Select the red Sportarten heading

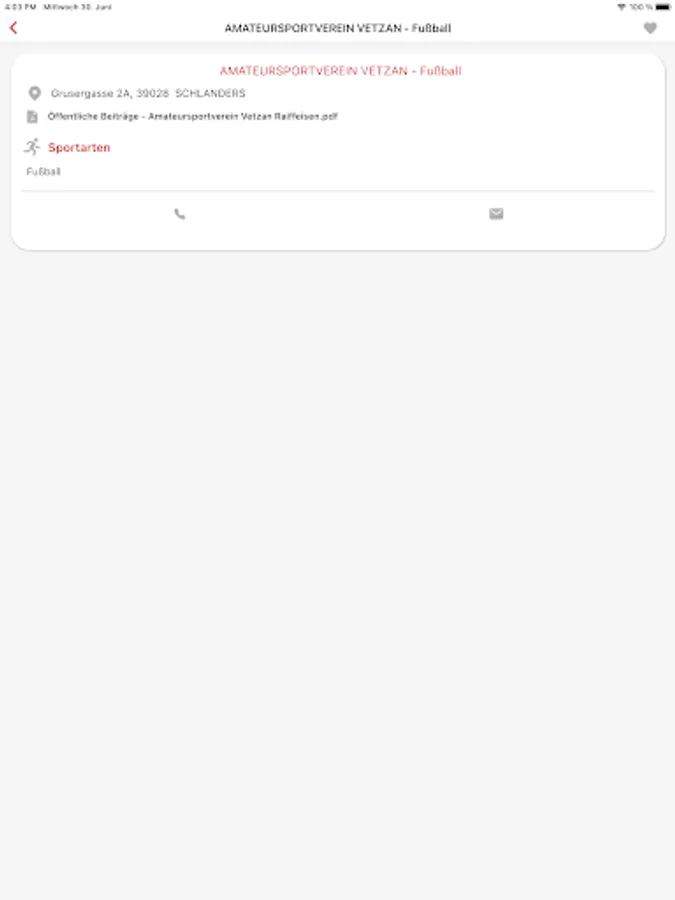[x=79, y=148]
